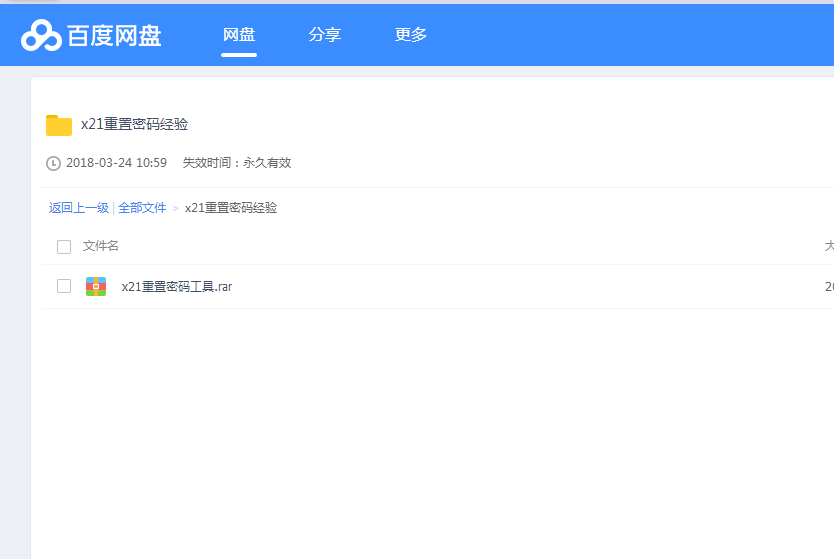This screenshot has height=559, width=834.
Task: Click the 文件名 column header
Action: pos(101,246)
